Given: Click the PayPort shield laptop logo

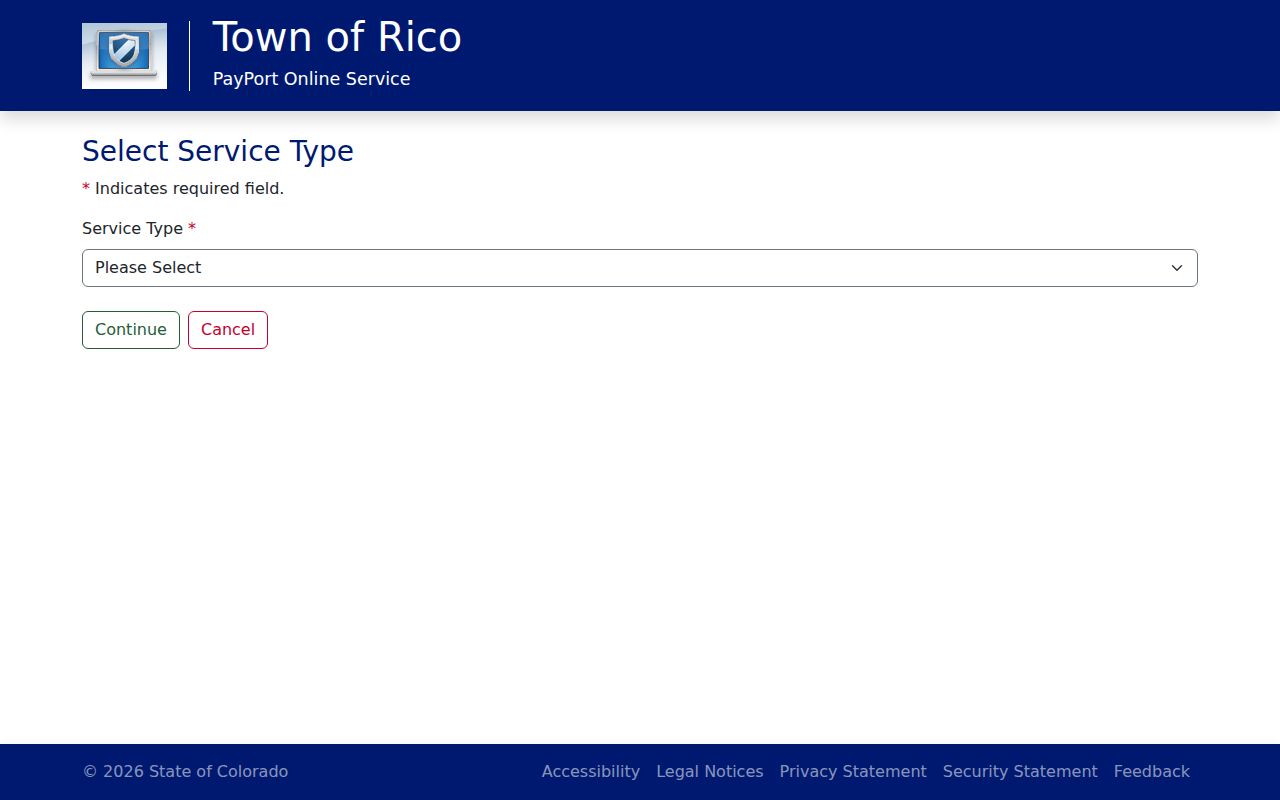Looking at the screenshot, I should 124,56.
